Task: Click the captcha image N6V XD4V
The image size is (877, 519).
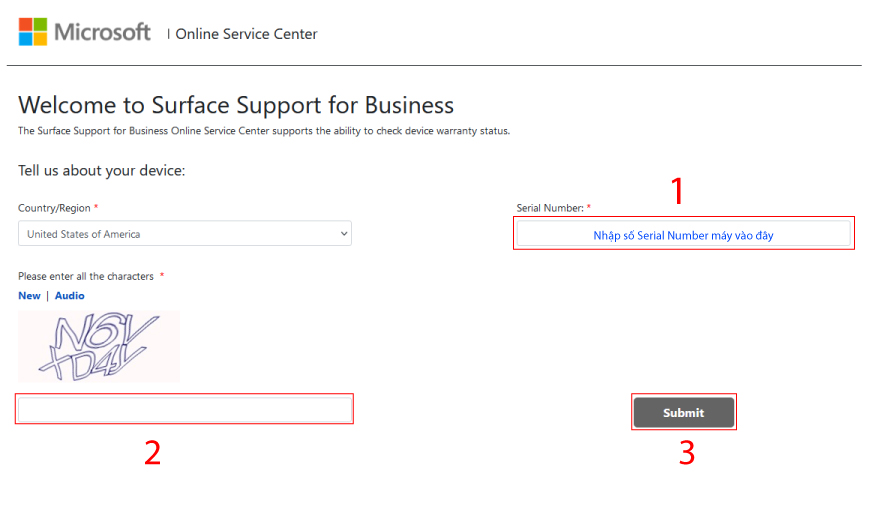Action: 99,346
